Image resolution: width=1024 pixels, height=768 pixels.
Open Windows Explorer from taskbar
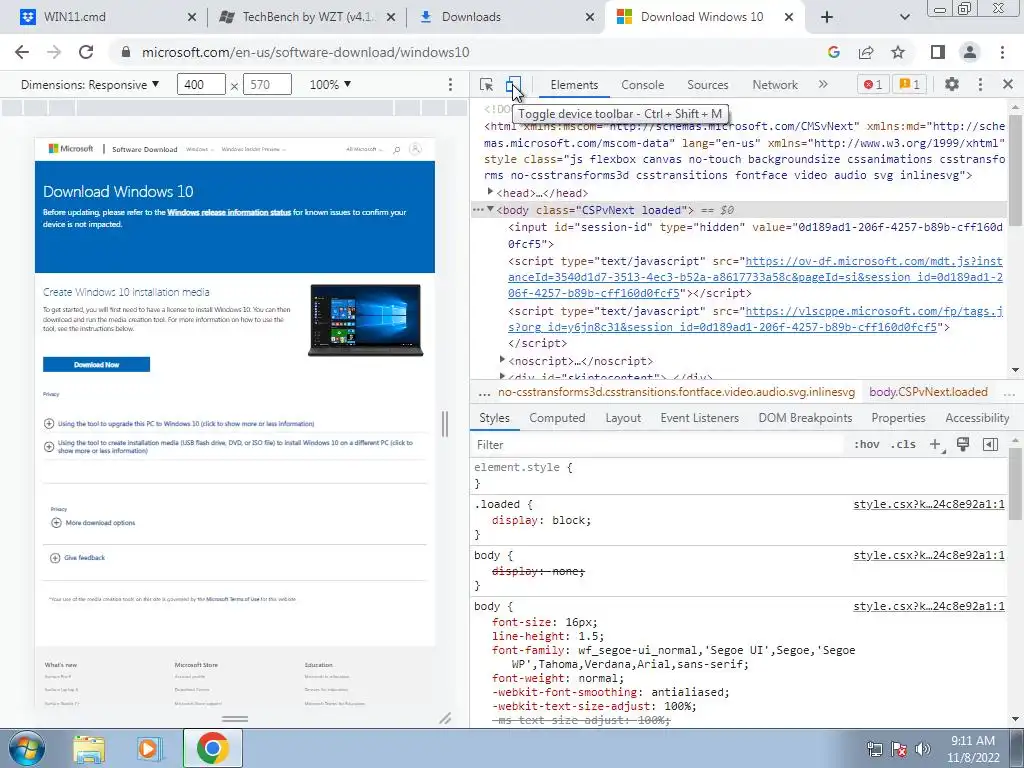point(89,748)
